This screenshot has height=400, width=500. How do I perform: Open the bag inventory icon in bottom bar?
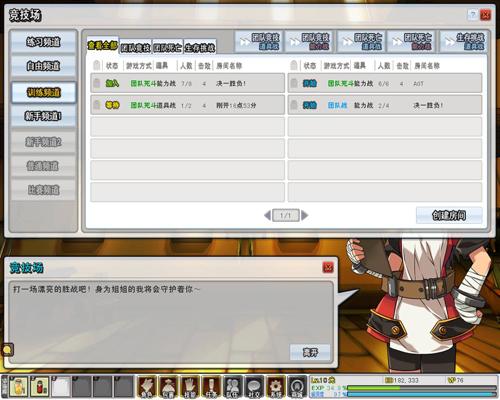[x=168, y=387]
